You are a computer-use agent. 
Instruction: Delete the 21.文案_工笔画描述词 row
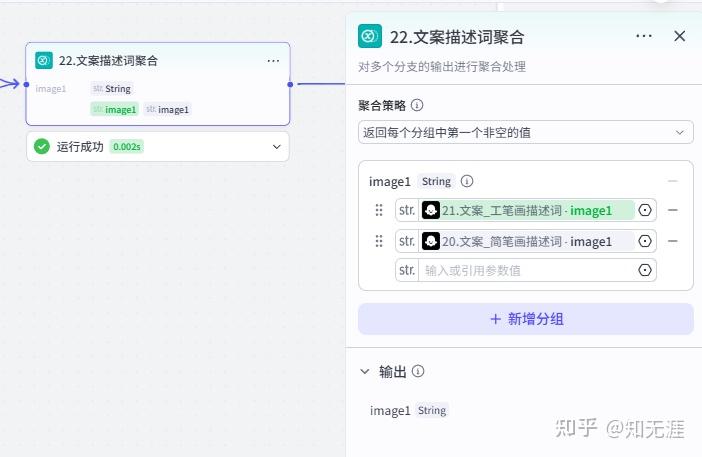(672, 210)
